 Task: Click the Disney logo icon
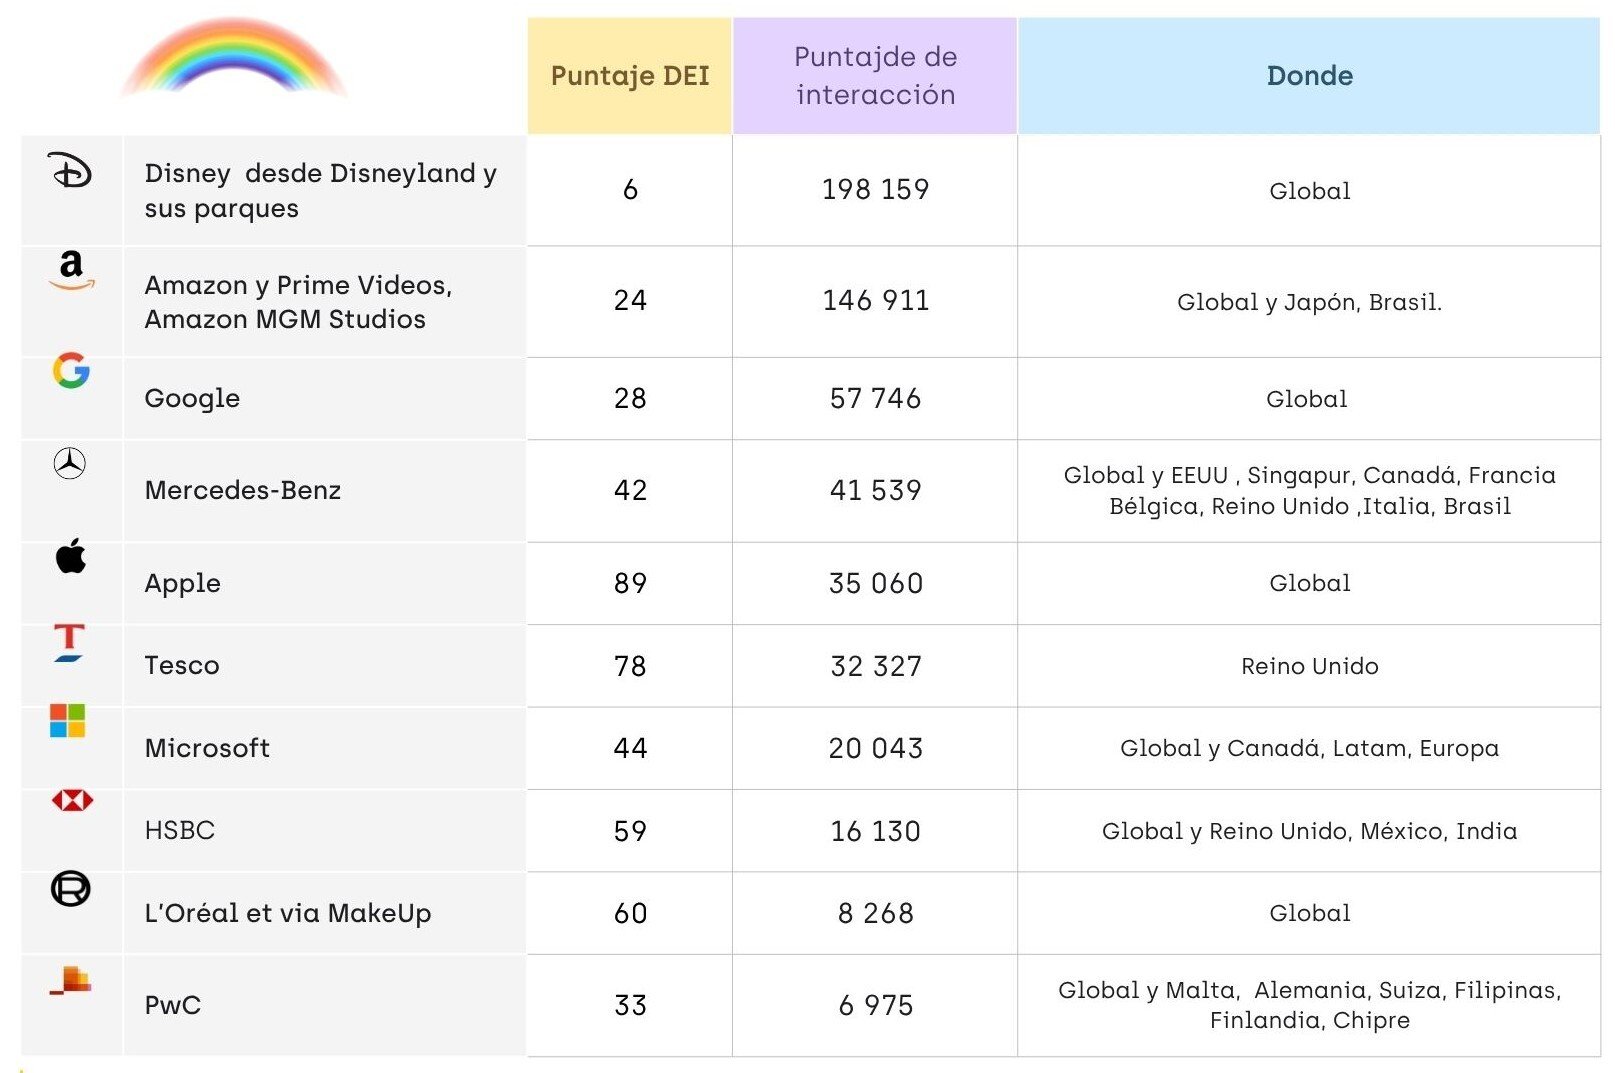tap(70, 171)
